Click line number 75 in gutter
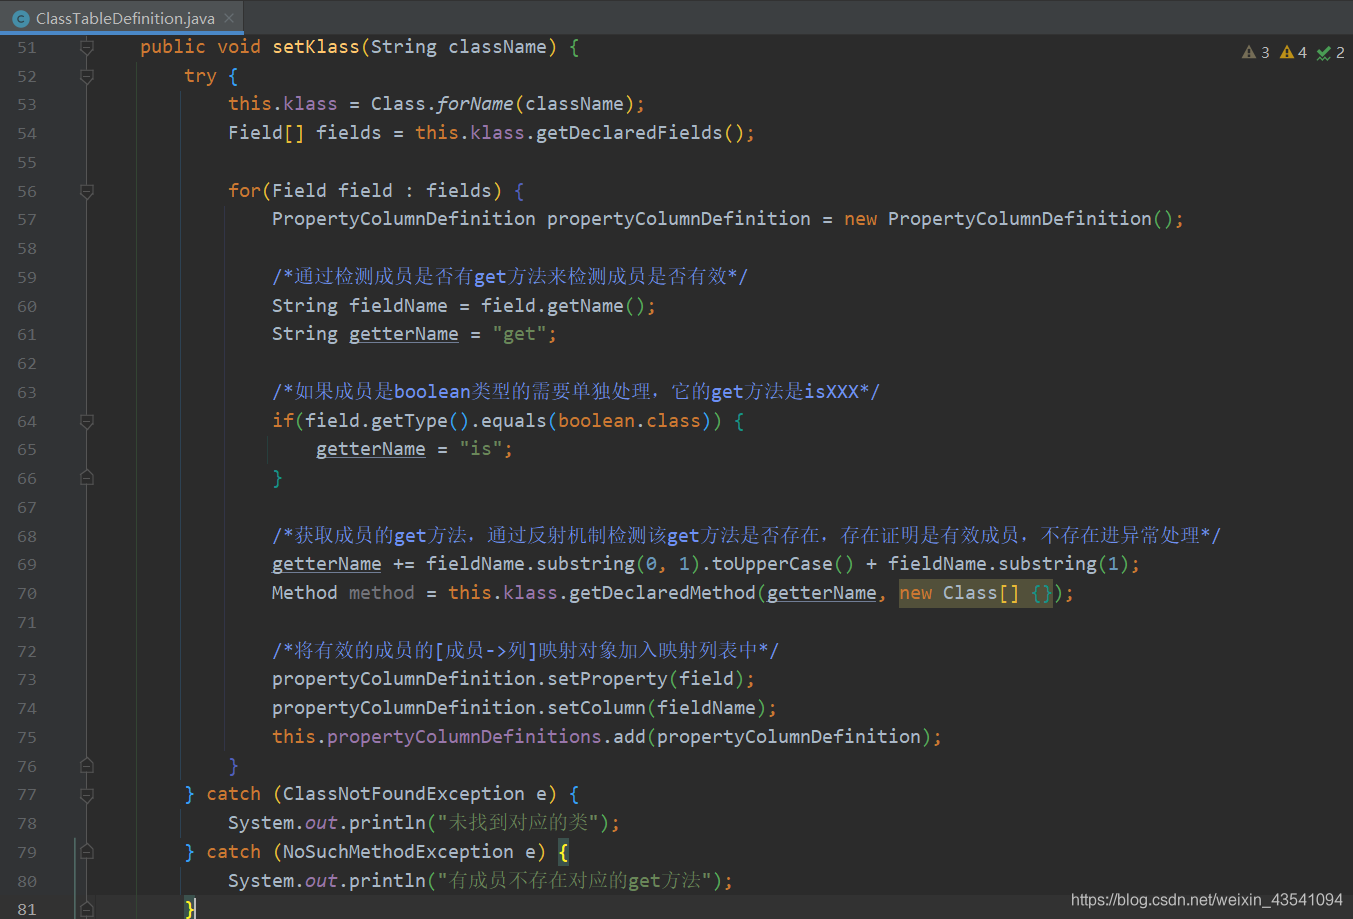Viewport: 1353px width, 919px height. (x=26, y=738)
